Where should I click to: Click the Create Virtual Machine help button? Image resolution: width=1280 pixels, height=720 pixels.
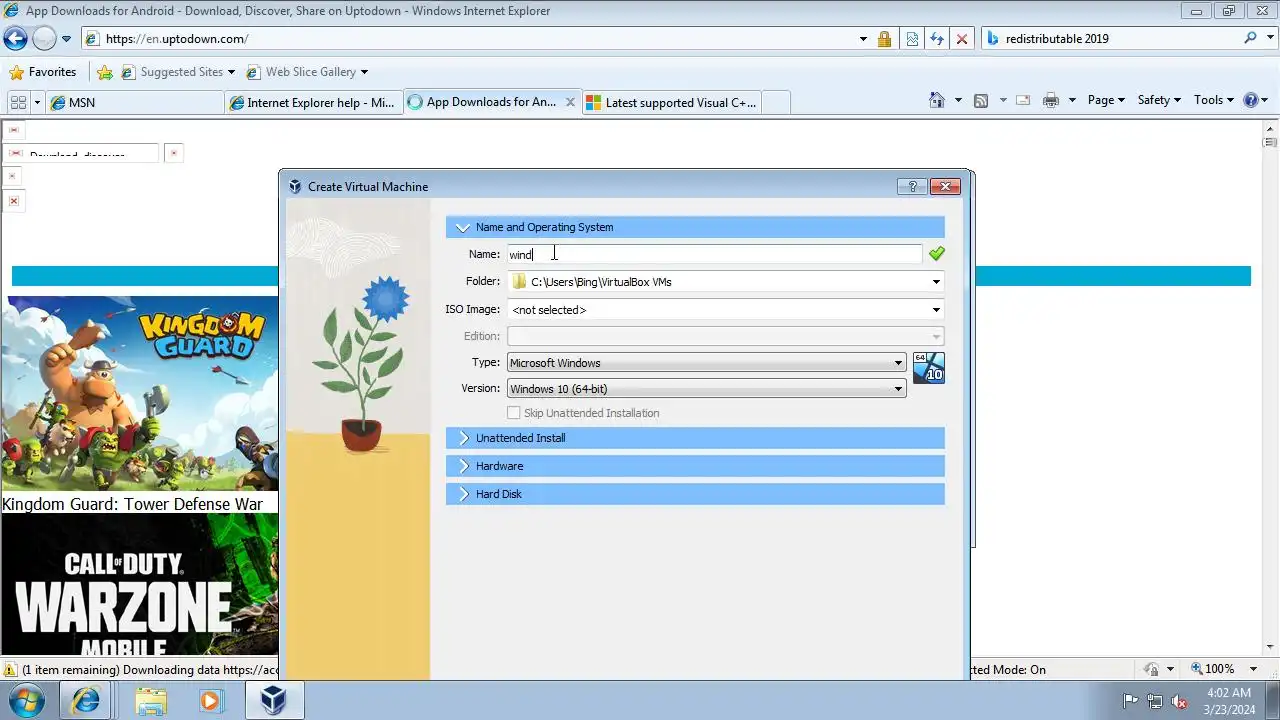pyautogui.click(x=912, y=186)
